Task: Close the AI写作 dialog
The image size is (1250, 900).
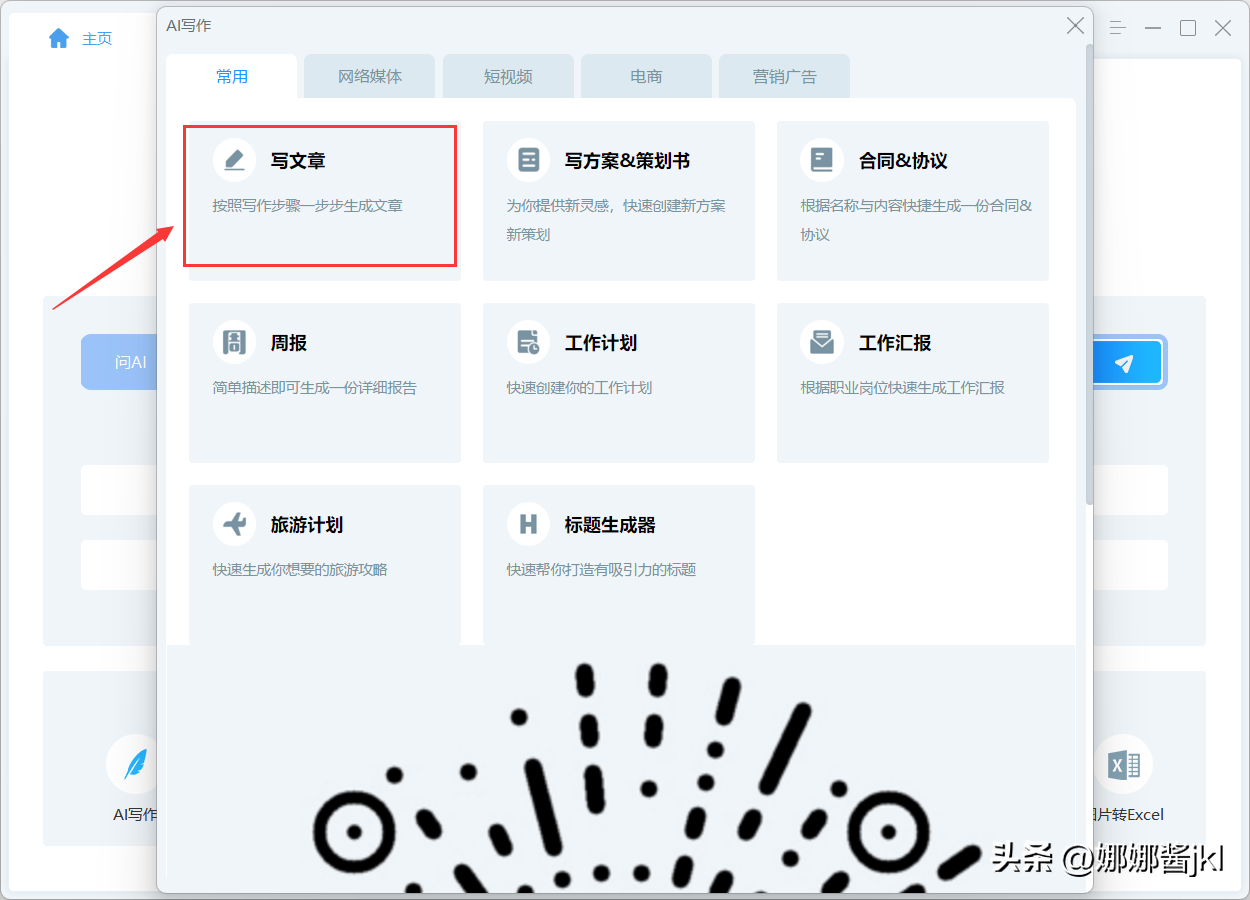Action: [x=1075, y=26]
